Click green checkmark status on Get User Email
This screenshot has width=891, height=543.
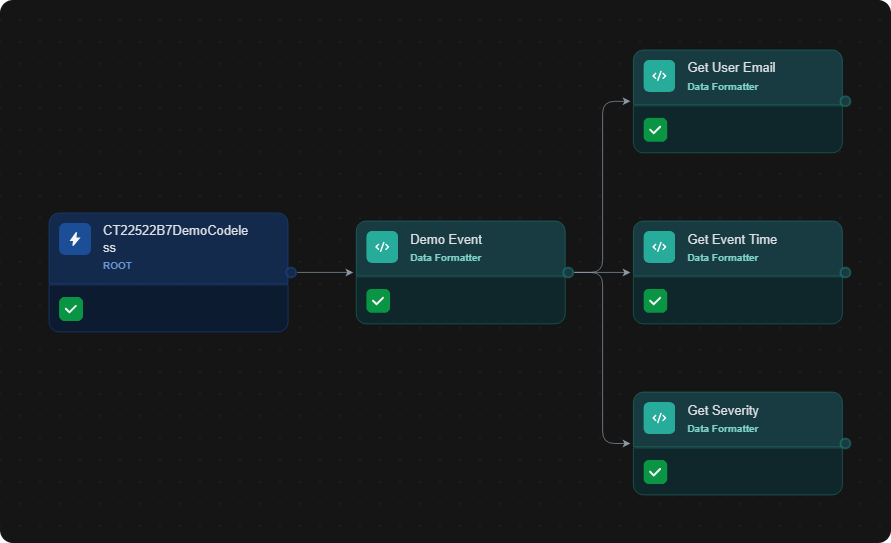click(655, 130)
